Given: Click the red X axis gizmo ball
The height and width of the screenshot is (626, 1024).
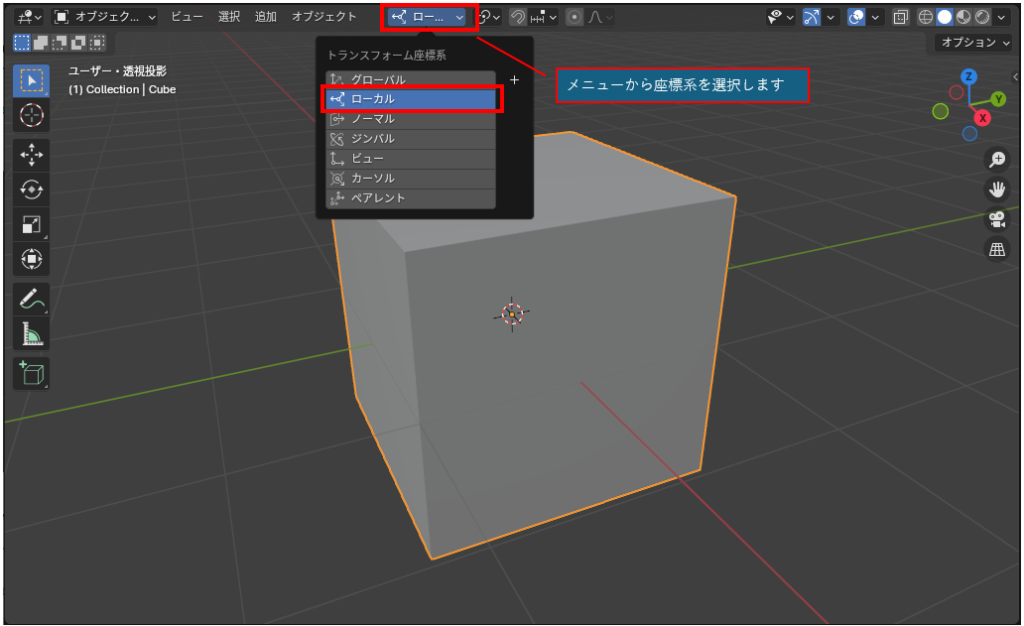Looking at the screenshot, I should (983, 118).
